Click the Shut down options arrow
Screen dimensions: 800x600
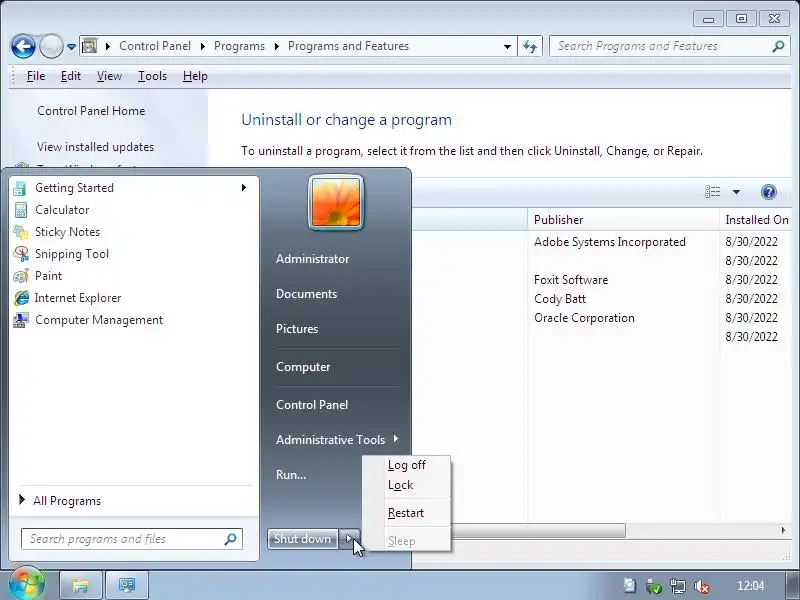(x=349, y=539)
